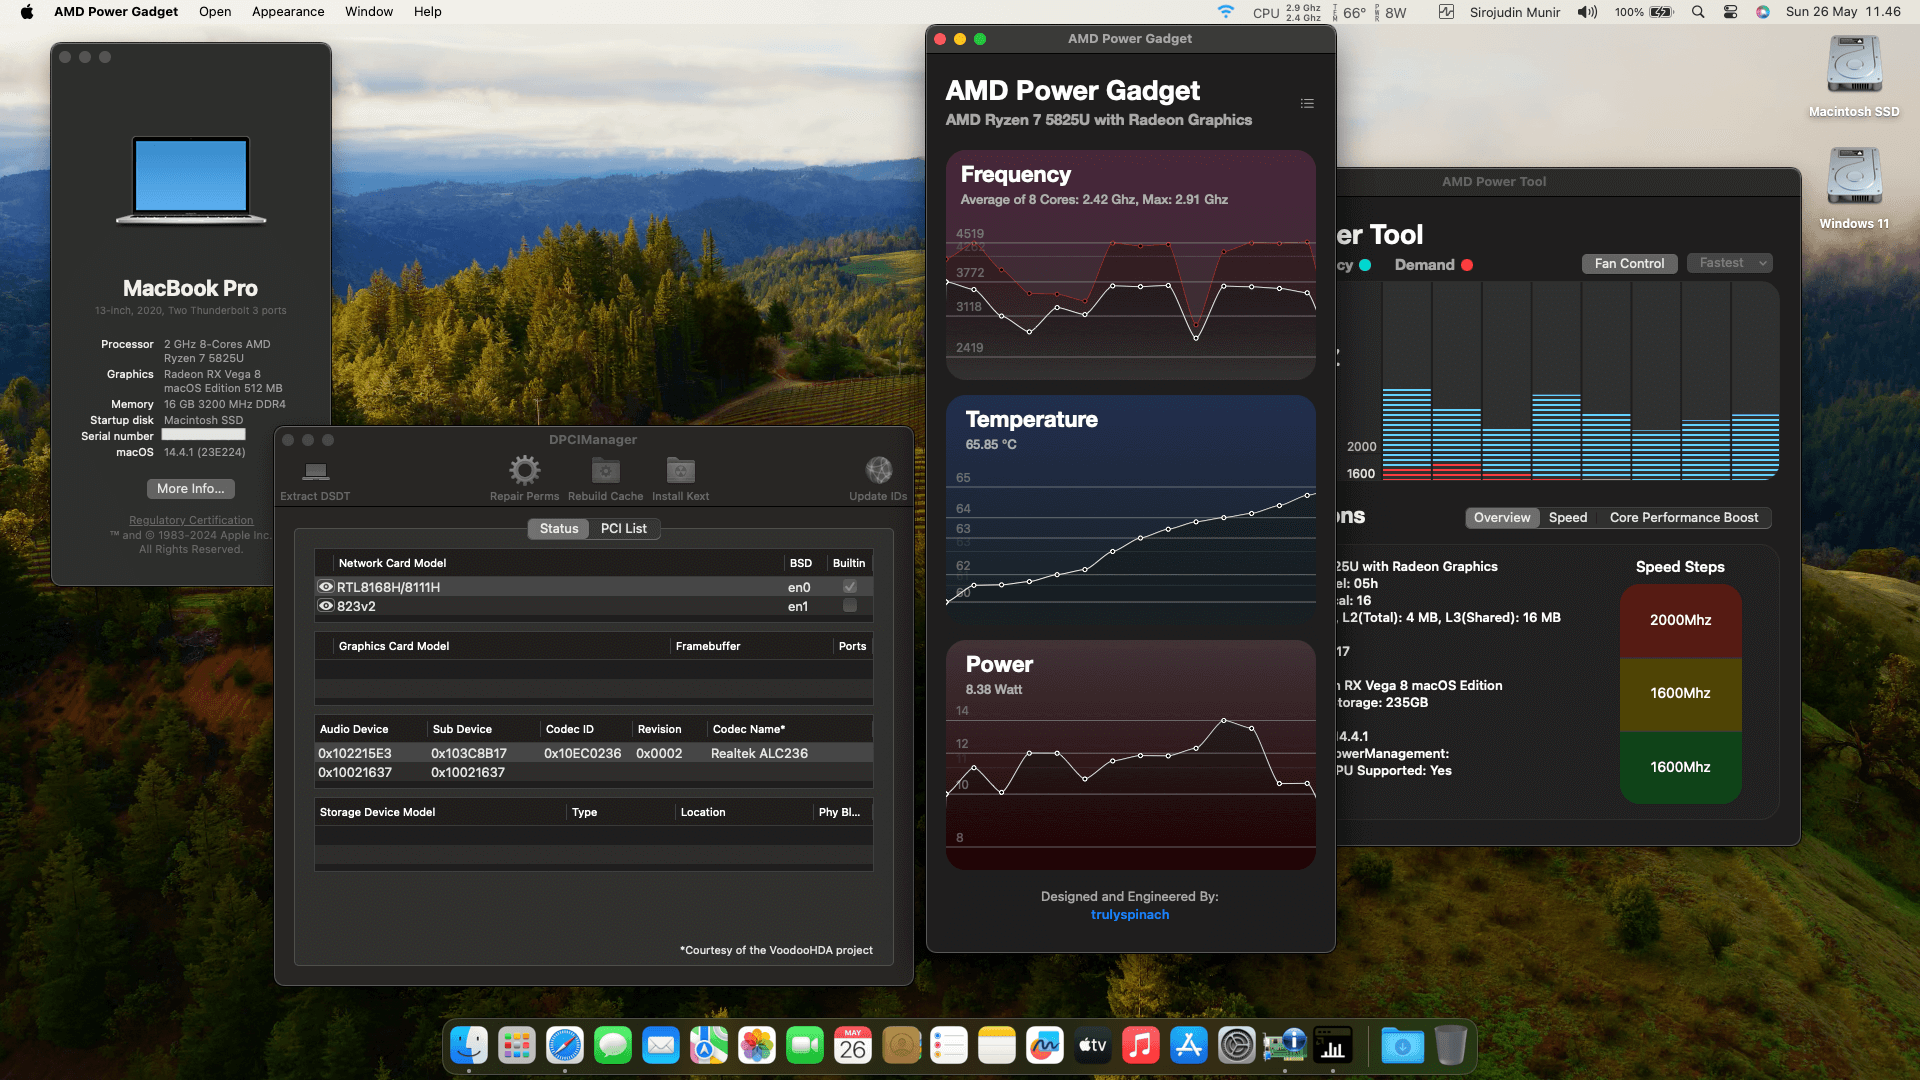Toggle eye icon for RTL8168H/8111H row
The width and height of the screenshot is (1920, 1080).
326,587
